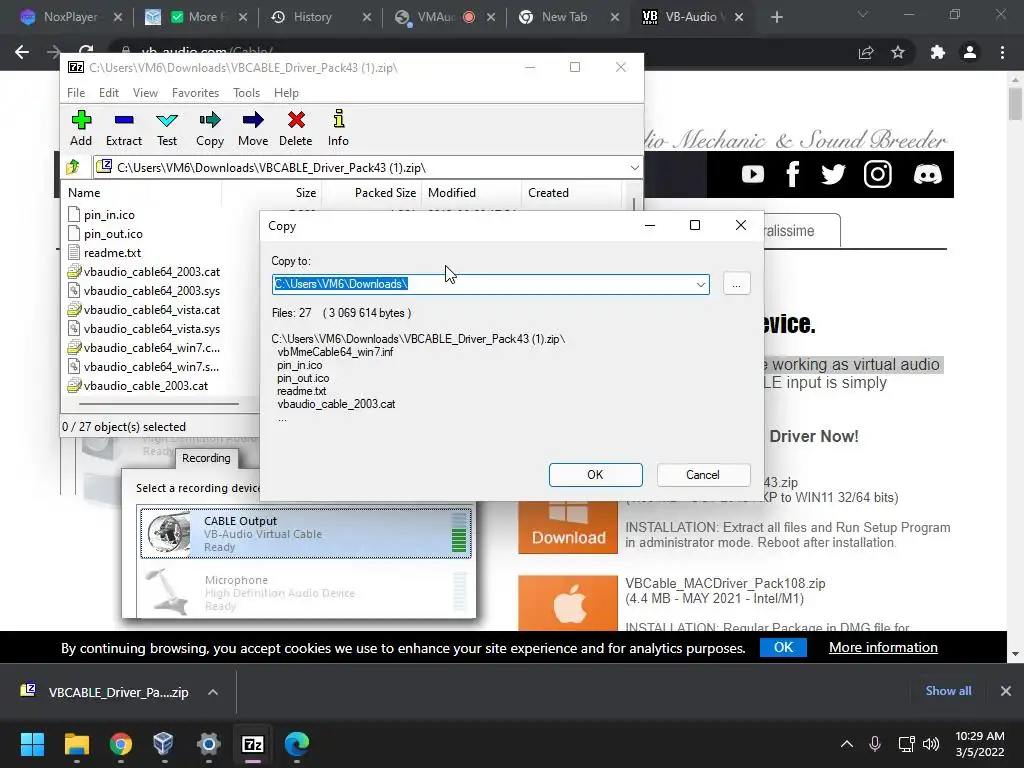Open the File menu in 7-Zip
The image size is (1024, 768).
click(76, 93)
